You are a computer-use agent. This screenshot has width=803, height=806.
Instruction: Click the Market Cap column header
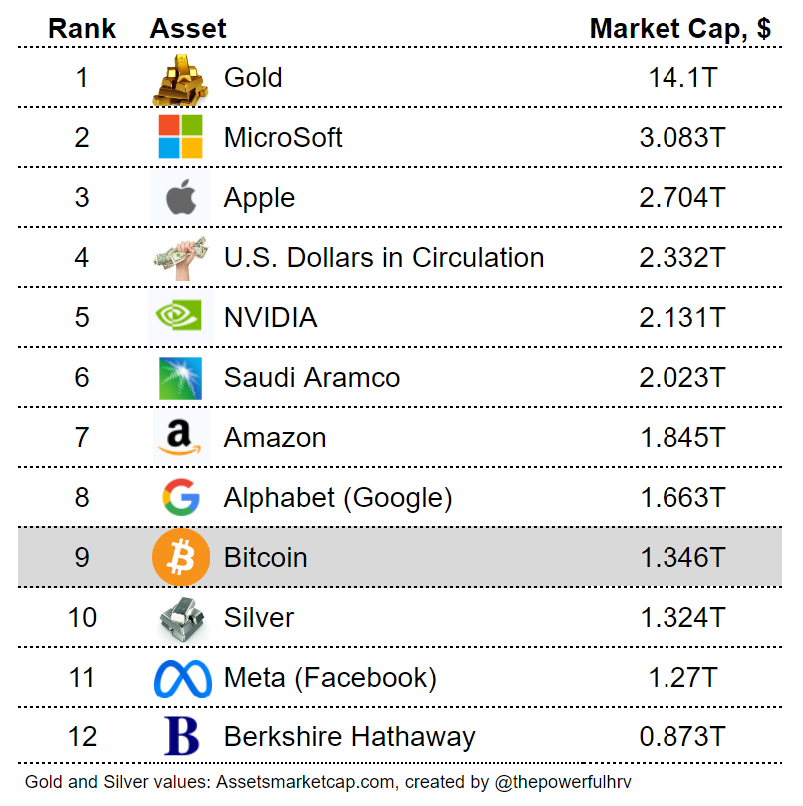coord(680,29)
